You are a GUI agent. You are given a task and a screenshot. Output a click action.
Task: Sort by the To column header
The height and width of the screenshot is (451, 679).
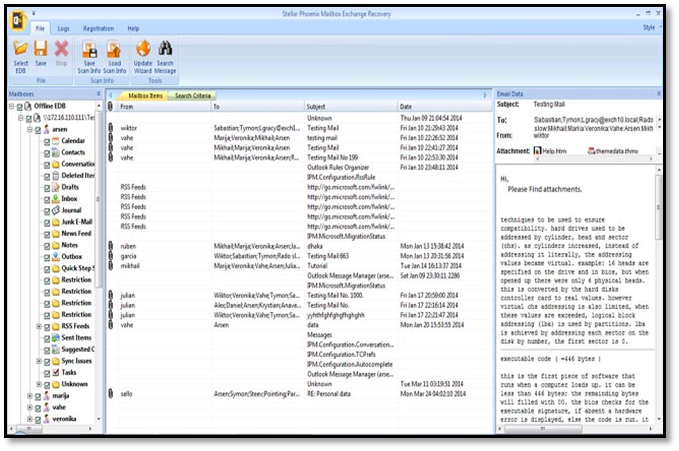click(258, 107)
